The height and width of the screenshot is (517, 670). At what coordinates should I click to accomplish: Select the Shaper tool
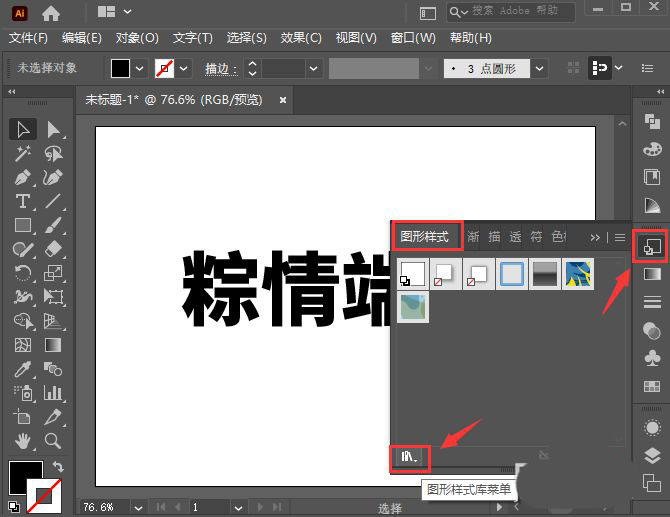23,249
